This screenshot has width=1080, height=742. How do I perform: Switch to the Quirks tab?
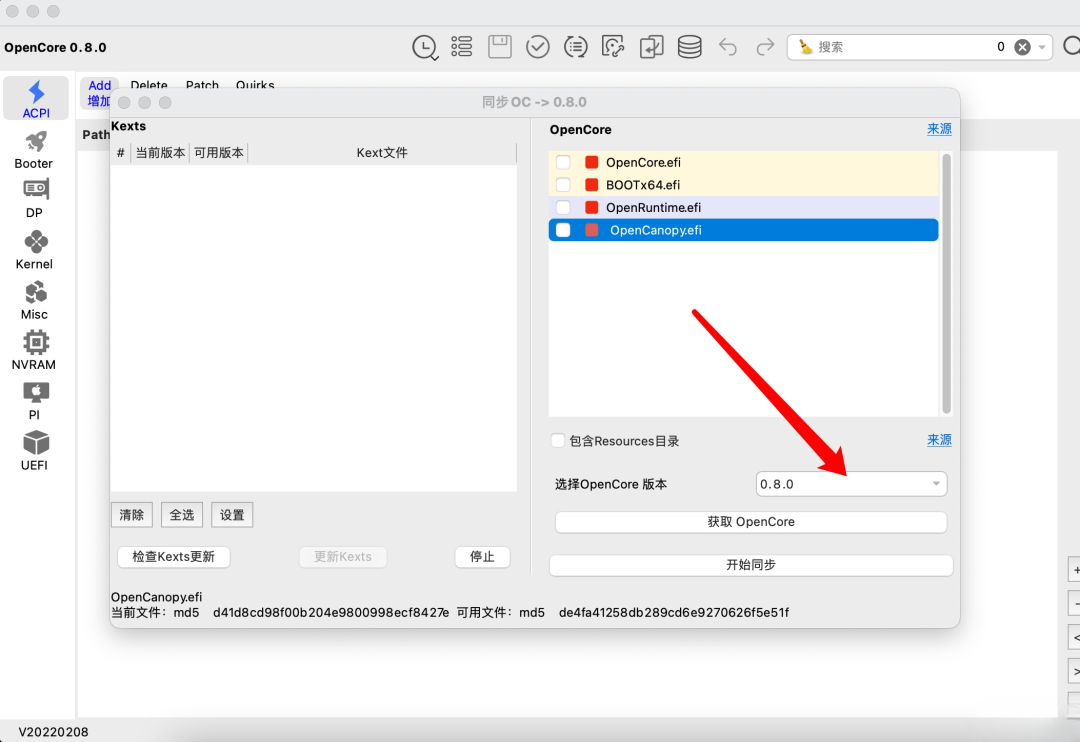(x=255, y=85)
